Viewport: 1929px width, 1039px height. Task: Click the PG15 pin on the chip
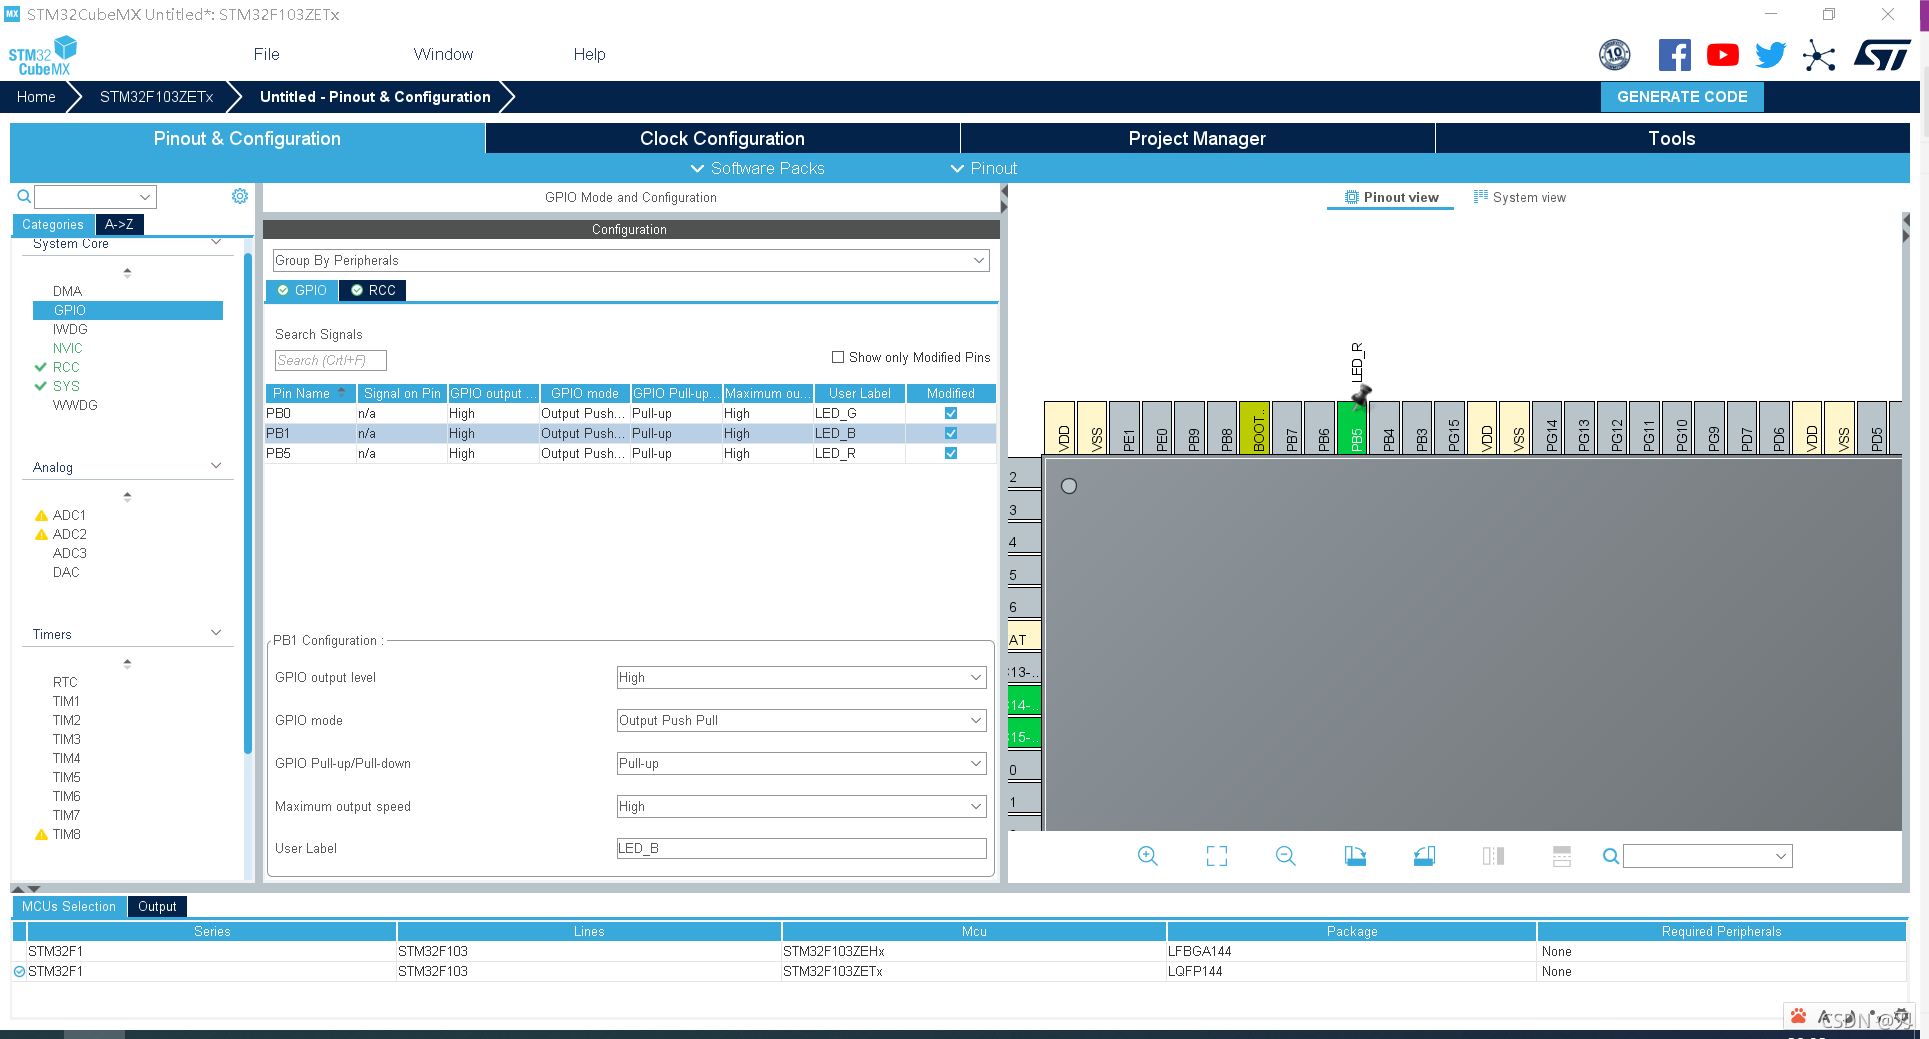1451,428
